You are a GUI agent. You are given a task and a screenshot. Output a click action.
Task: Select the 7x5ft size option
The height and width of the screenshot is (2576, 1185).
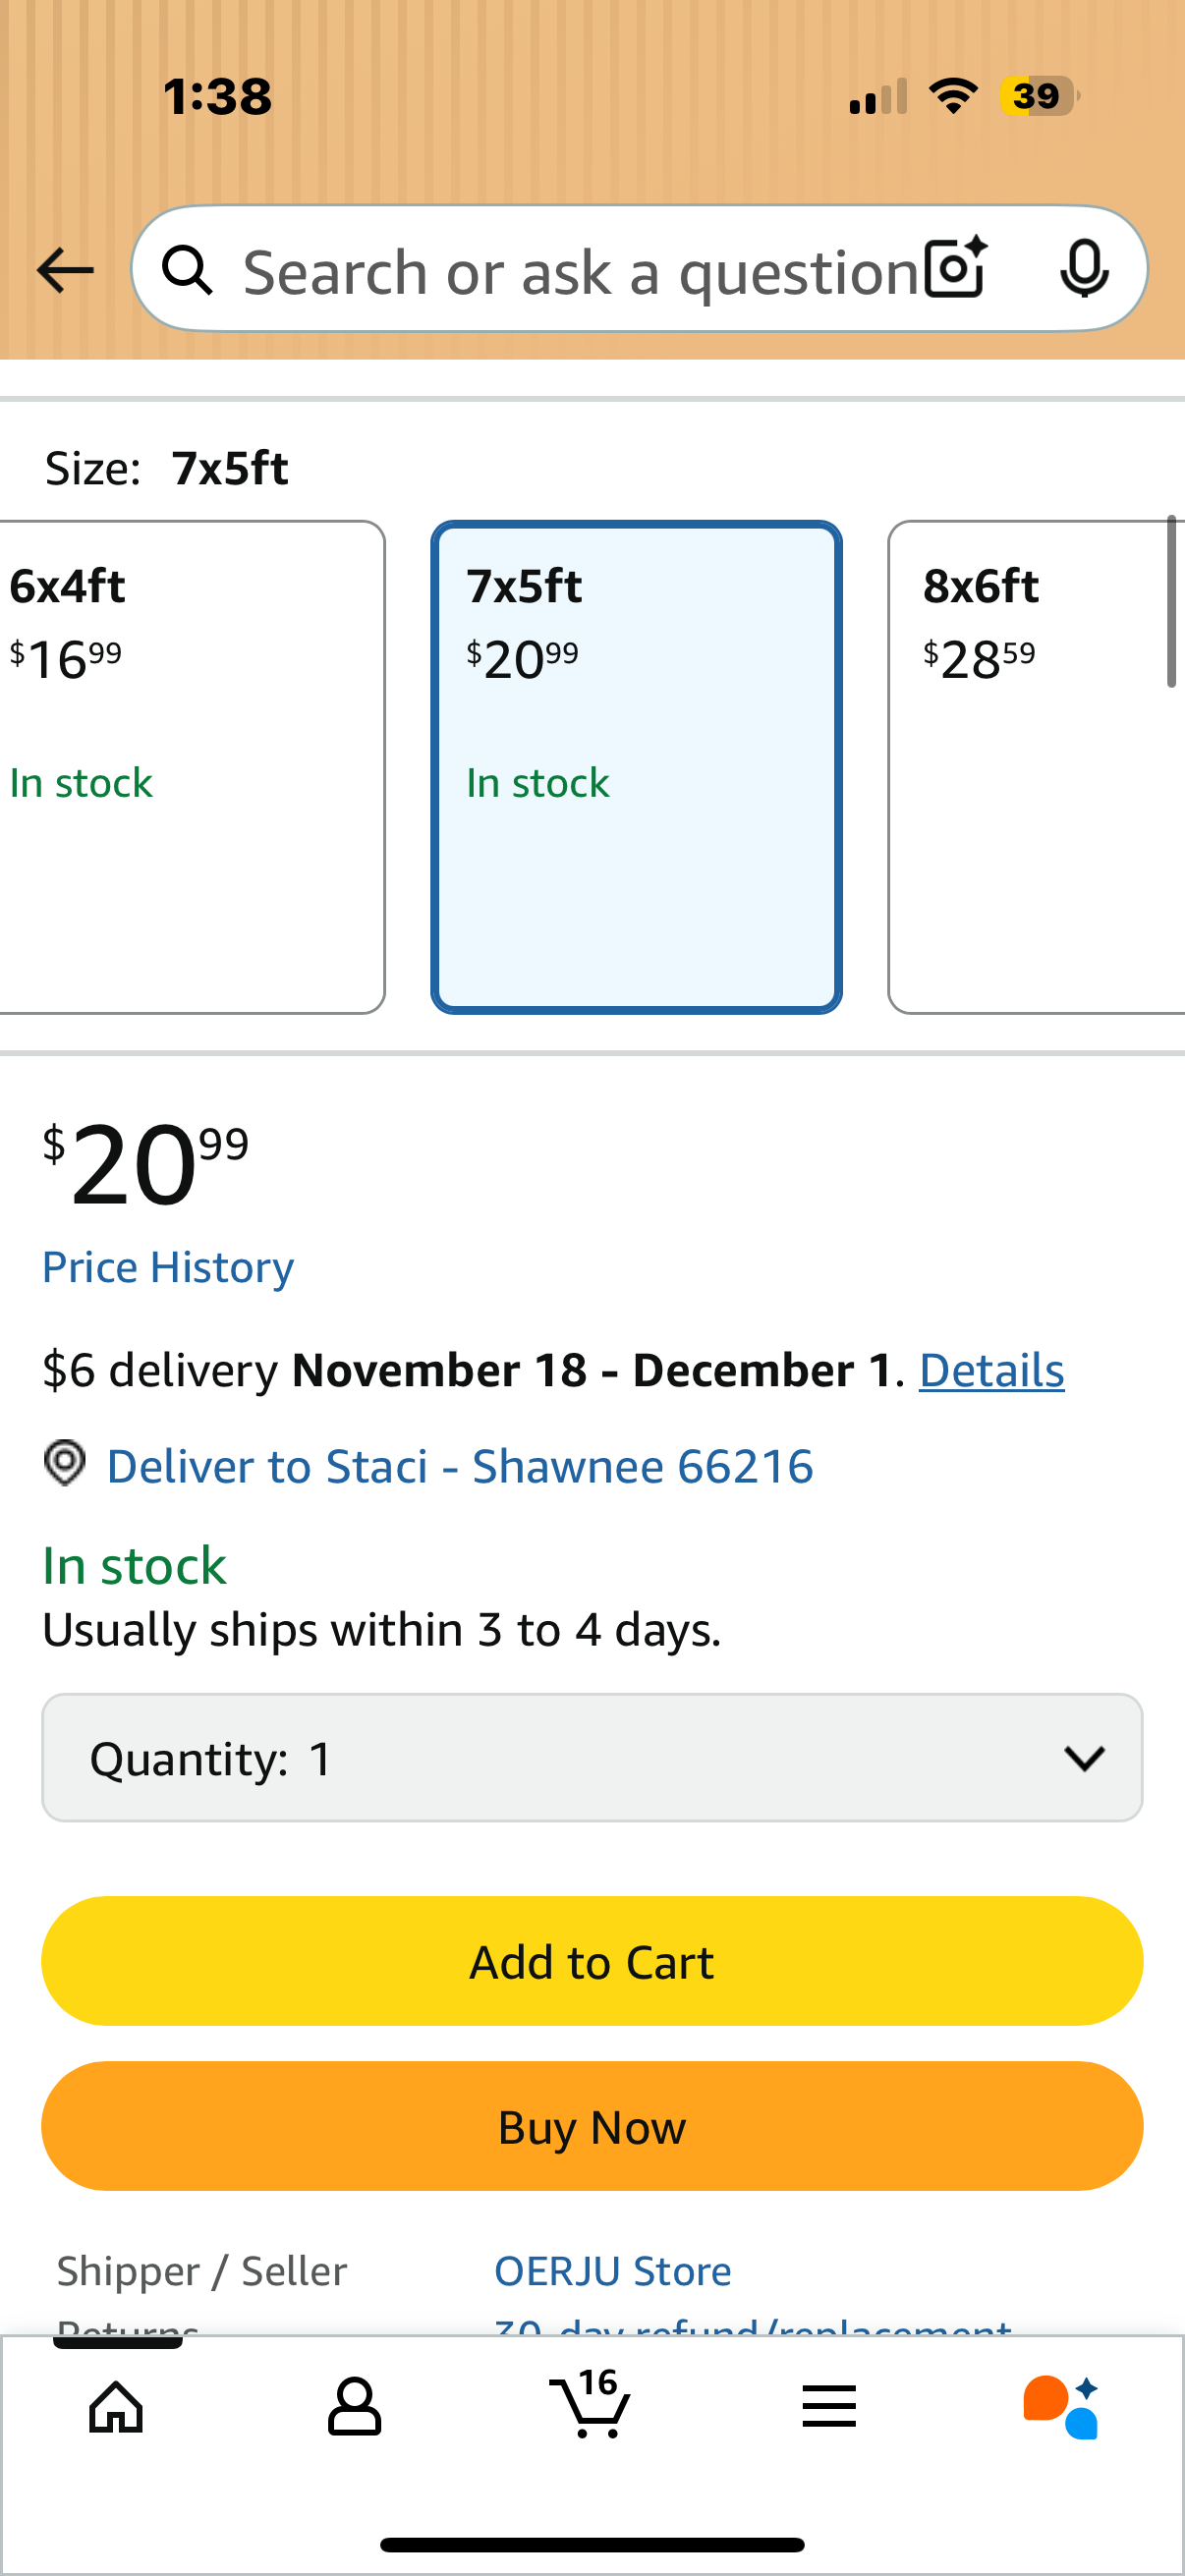click(x=636, y=767)
